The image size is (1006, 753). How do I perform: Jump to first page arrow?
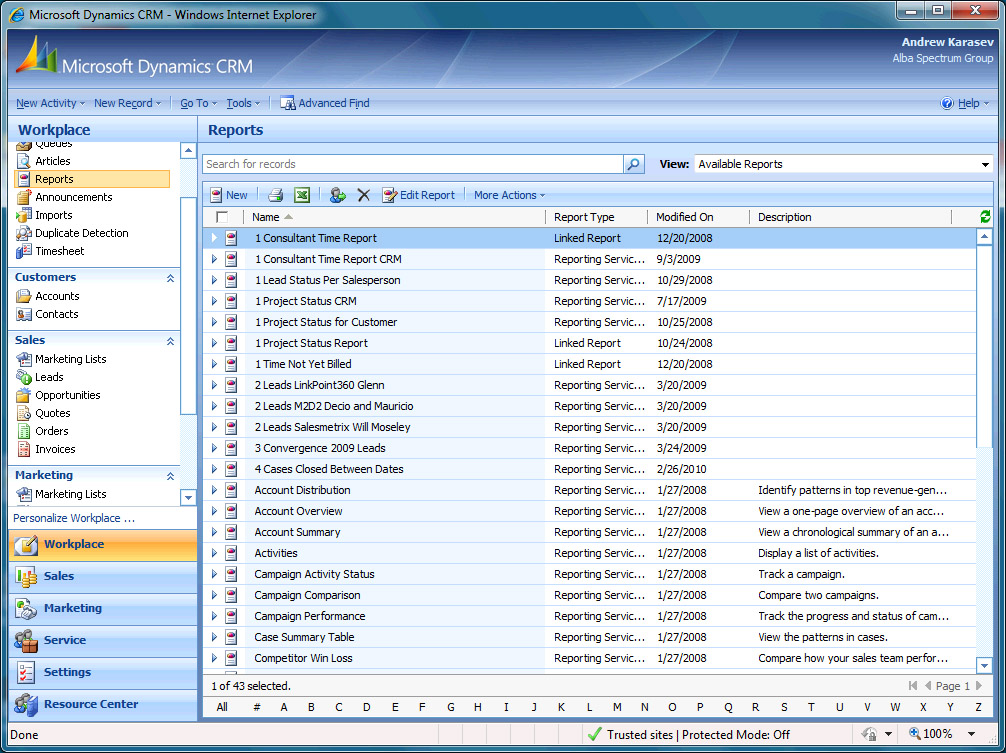coord(912,686)
